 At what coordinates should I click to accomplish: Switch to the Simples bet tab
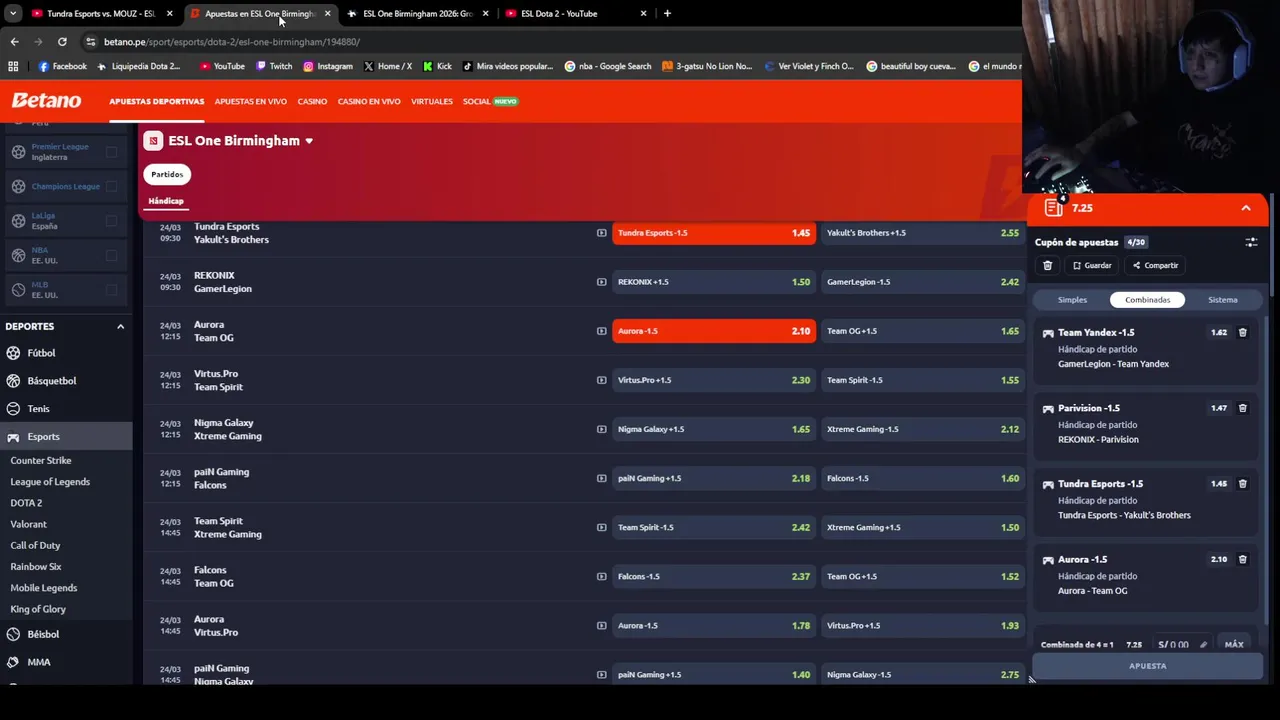click(1072, 300)
